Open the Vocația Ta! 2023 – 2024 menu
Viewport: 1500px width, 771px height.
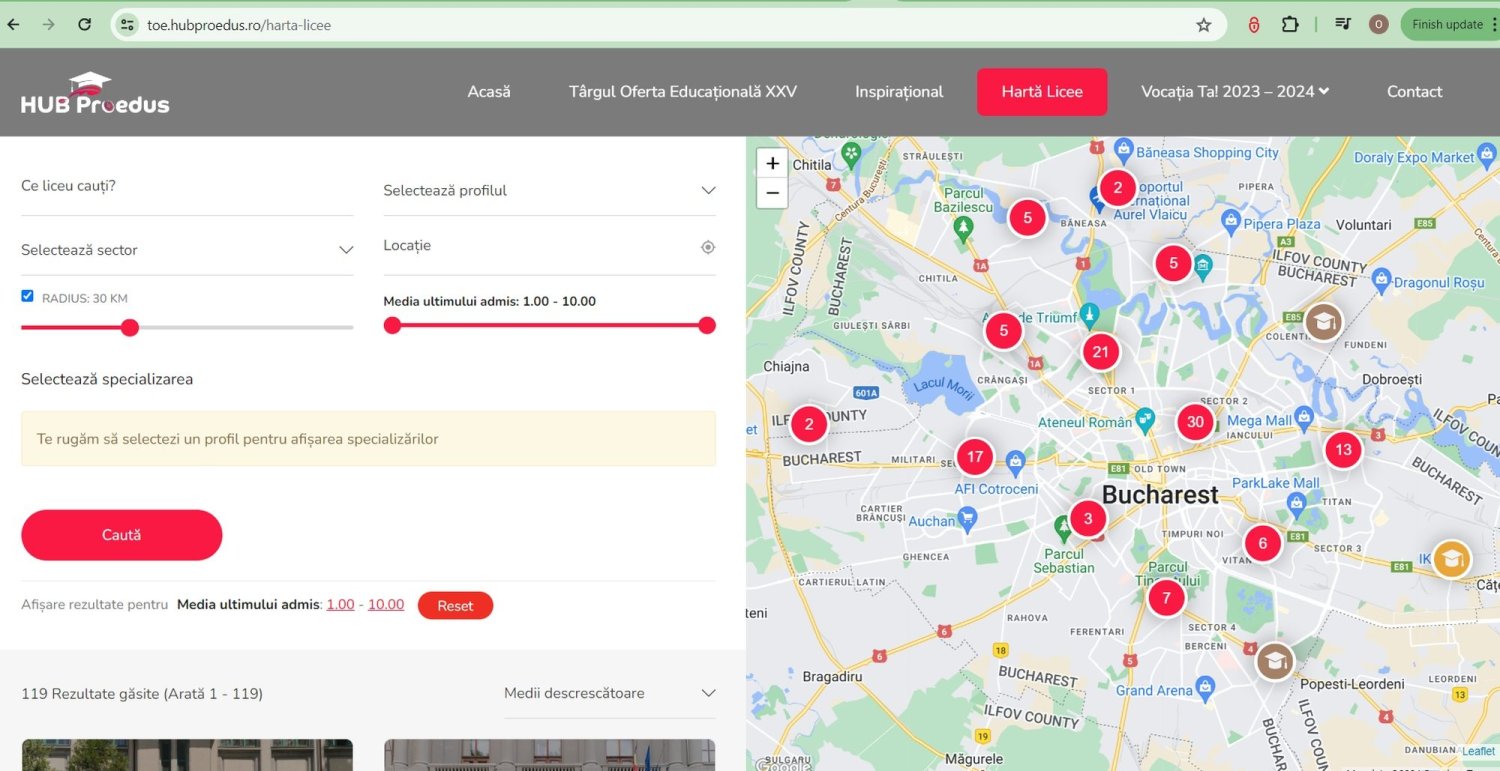(1235, 92)
